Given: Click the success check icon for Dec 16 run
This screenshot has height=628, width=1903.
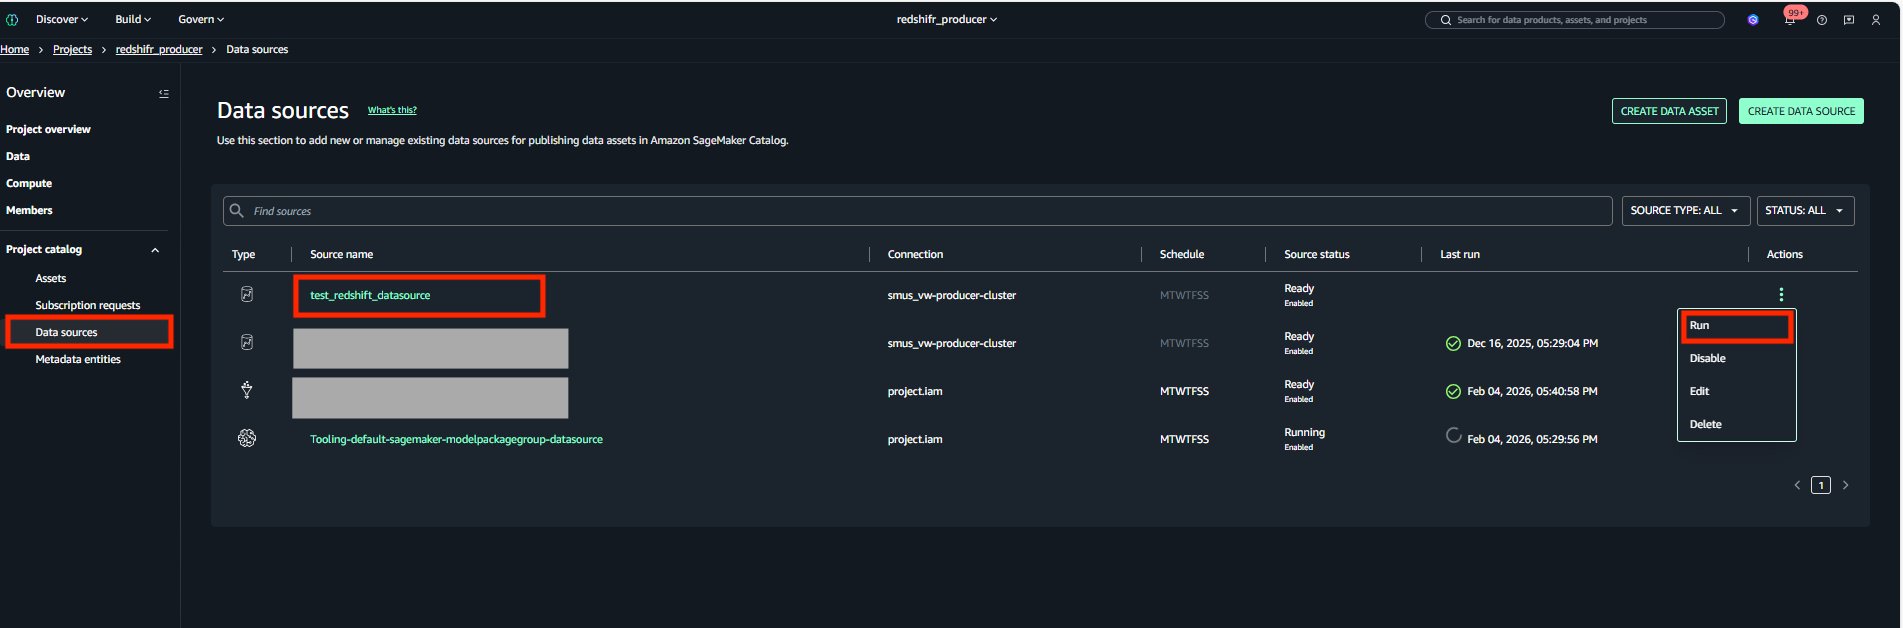Looking at the screenshot, I should (x=1453, y=343).
